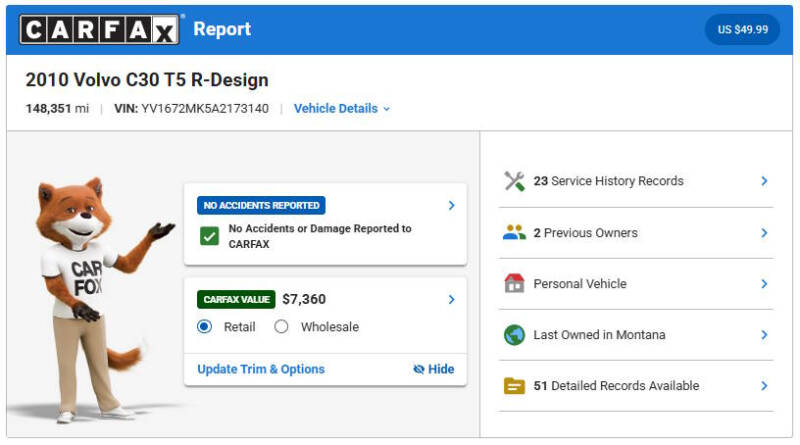Expand the Vehicle Details dropdown
This screenshot has height=445, width=800.
(342, 109)
